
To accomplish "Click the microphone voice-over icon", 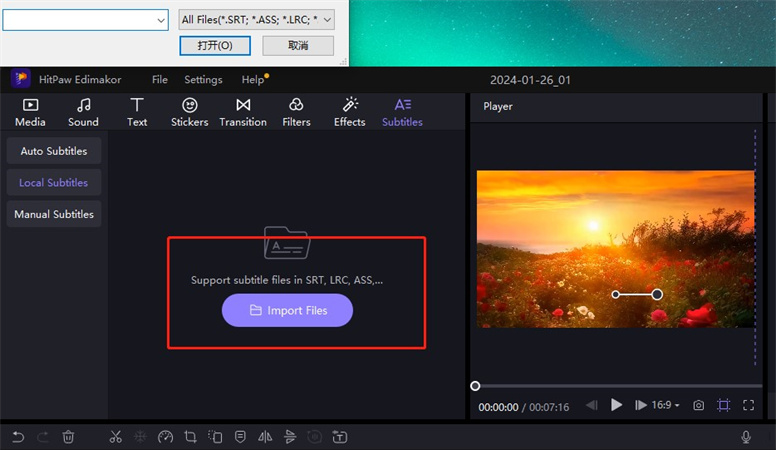I will (746, 437).
